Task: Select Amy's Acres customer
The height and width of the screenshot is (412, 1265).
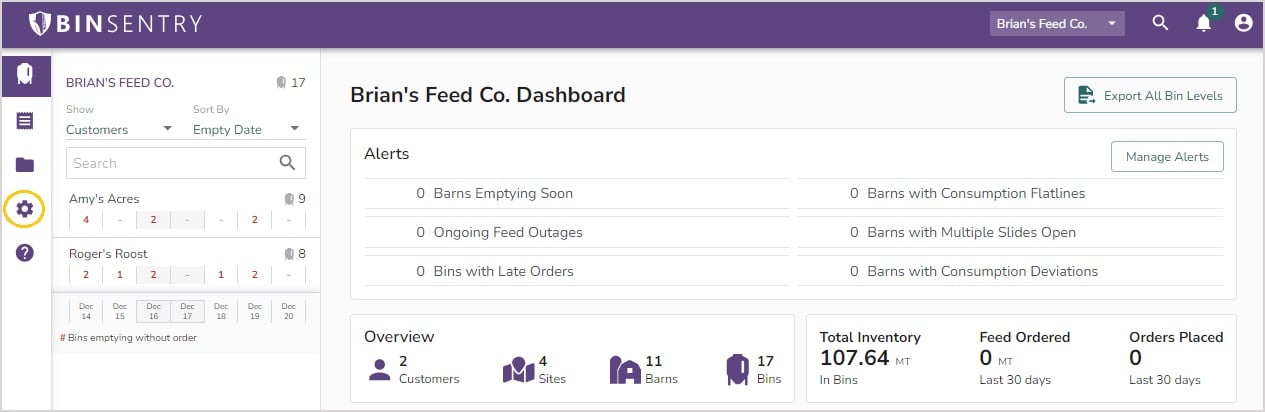Action: coord(104,199)
